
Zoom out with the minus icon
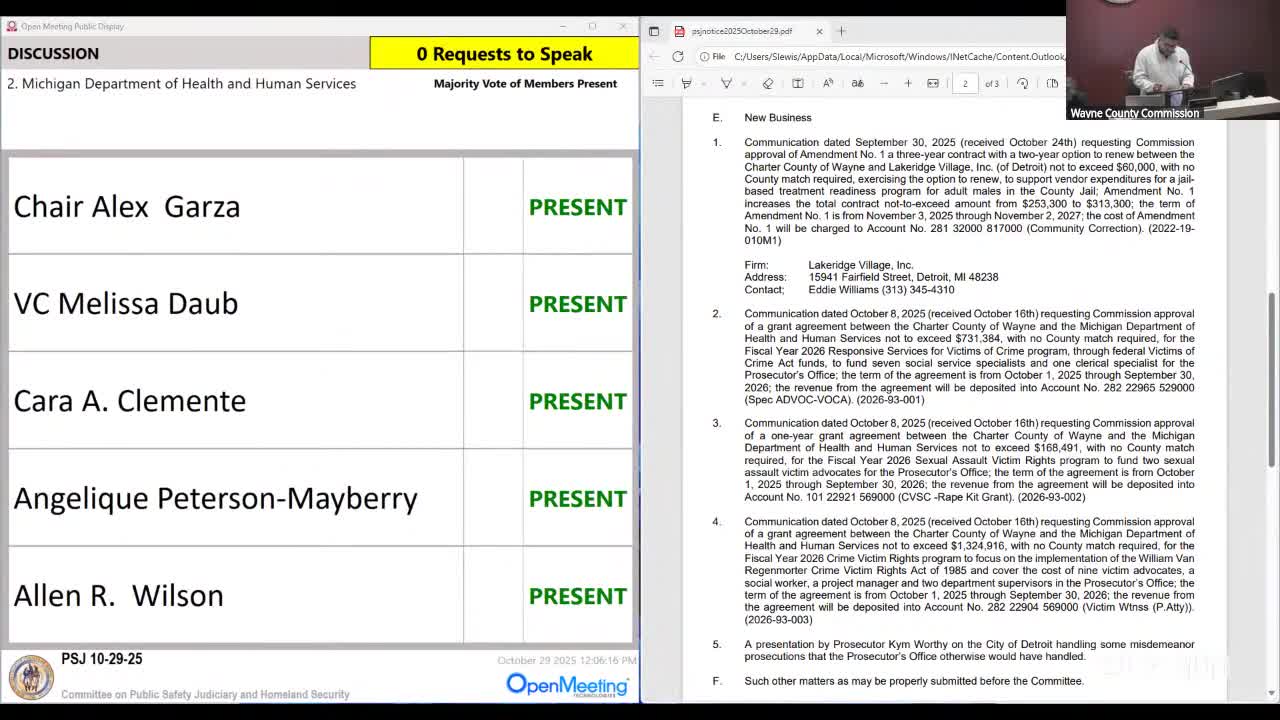pyautogui.click(x=882, y=83)
